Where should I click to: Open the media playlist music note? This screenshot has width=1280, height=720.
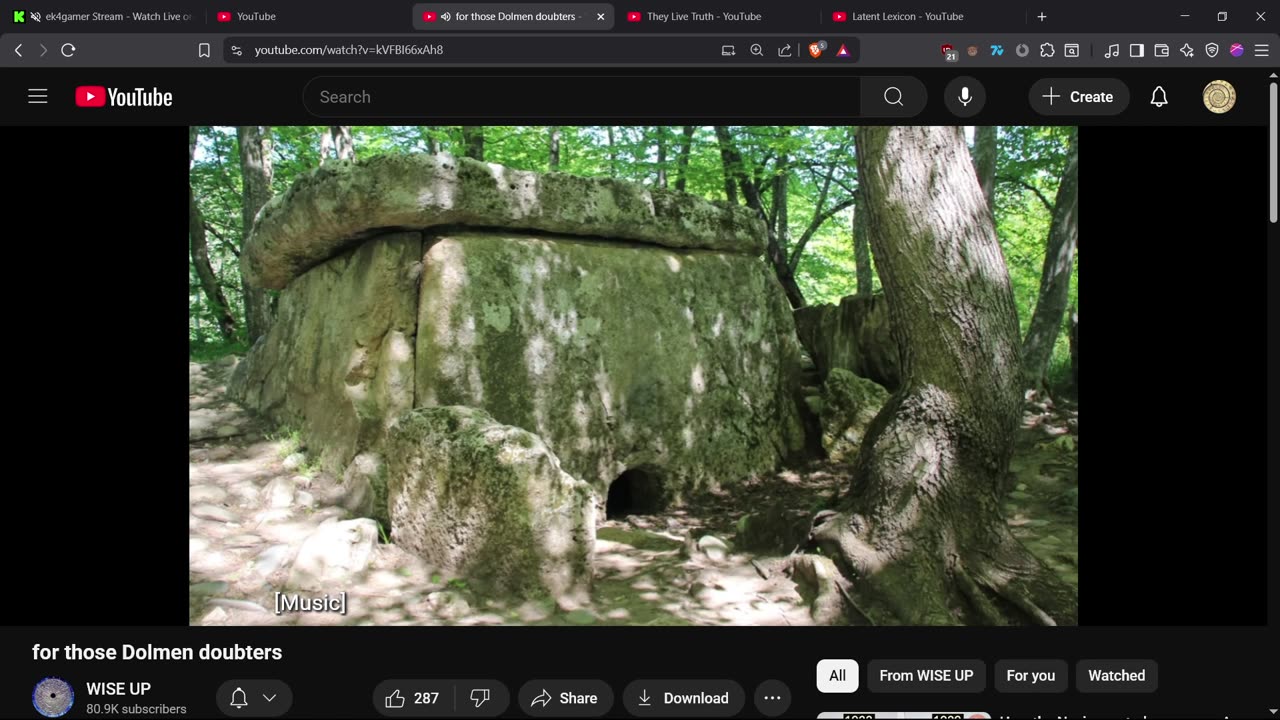pos(1112,50)
